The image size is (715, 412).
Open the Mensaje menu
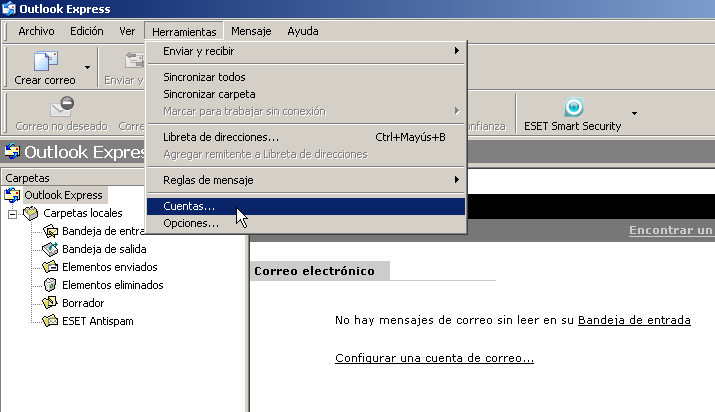[x=251, y=31]
